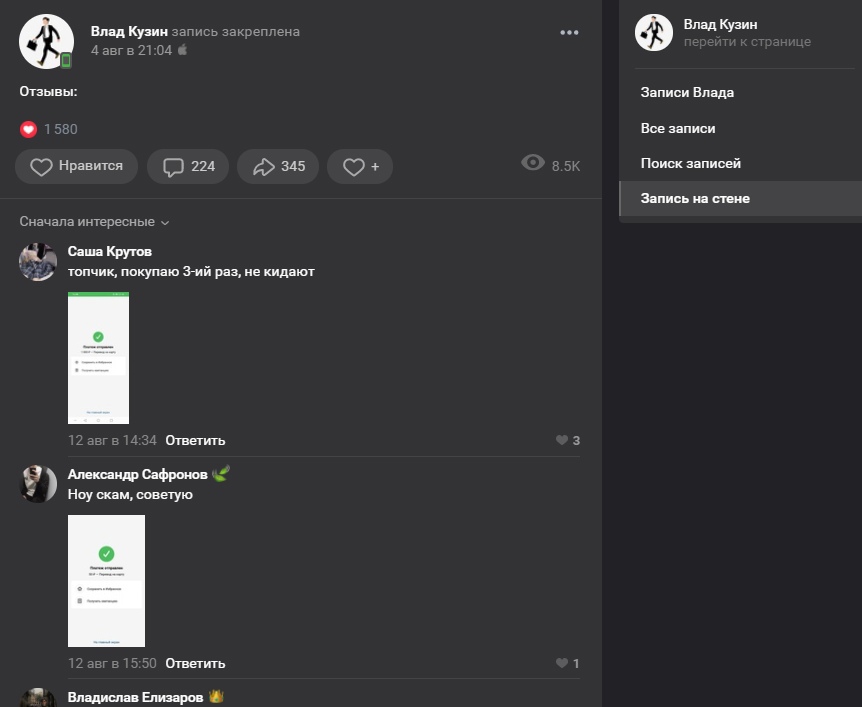Click the eye views counter icon

coord(533,163)
